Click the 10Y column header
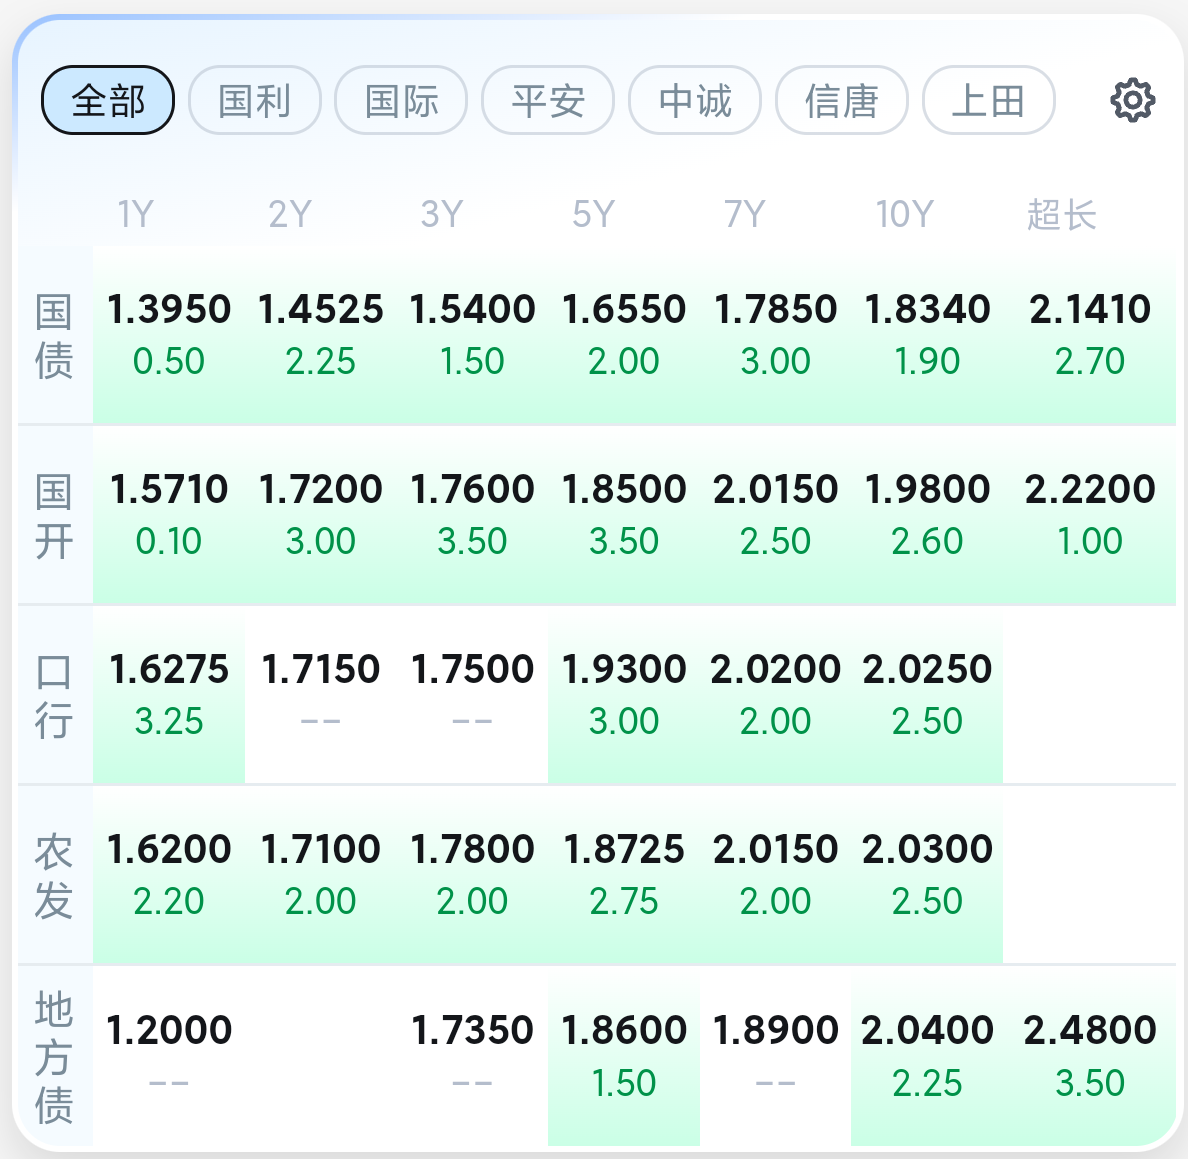1188x1159 pixels. point(904,214)
